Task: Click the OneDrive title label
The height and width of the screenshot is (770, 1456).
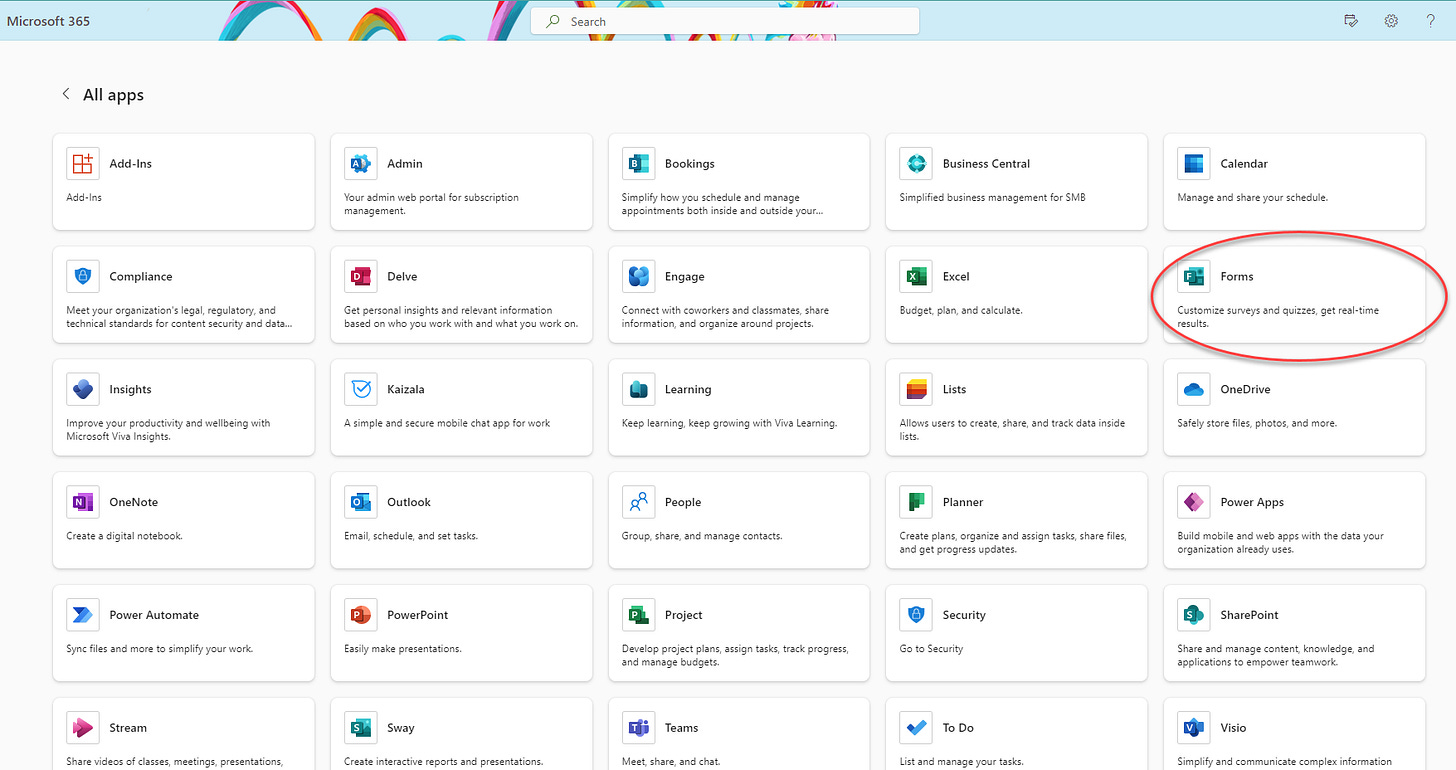Action: (x=1245, y=389)
